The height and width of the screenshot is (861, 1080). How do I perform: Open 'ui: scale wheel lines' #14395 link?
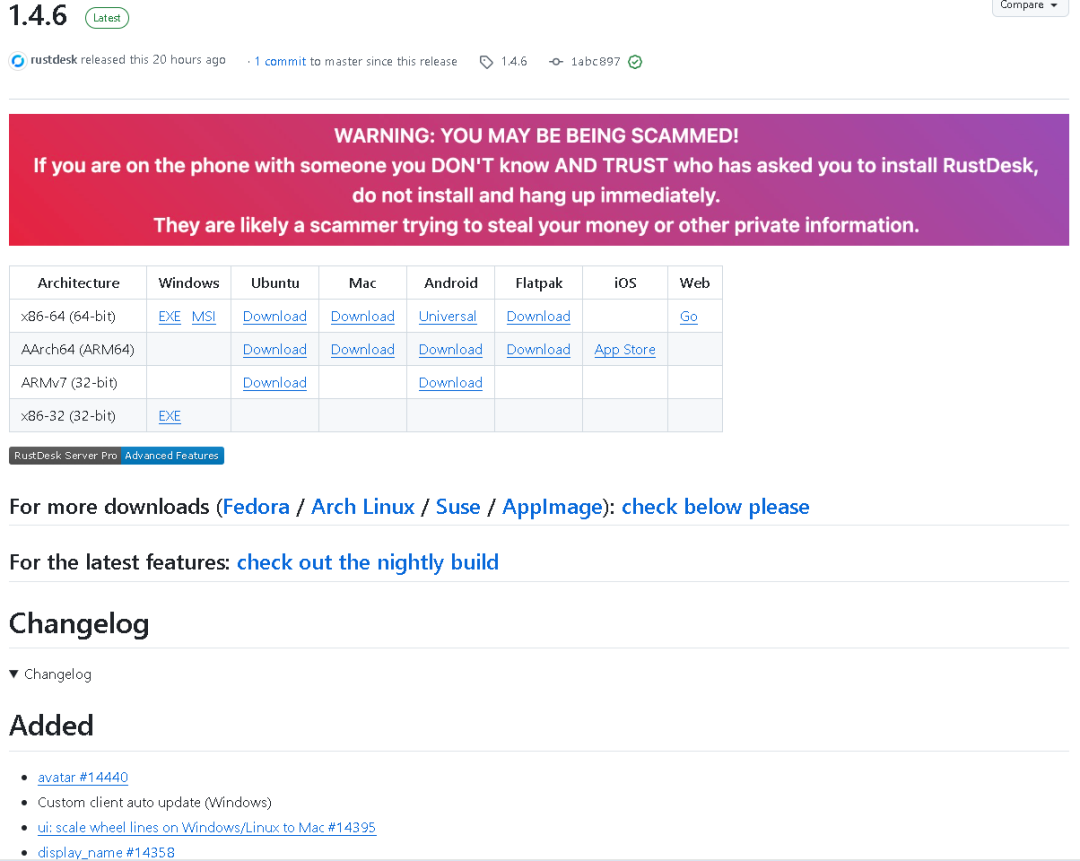tap(207, 827)
